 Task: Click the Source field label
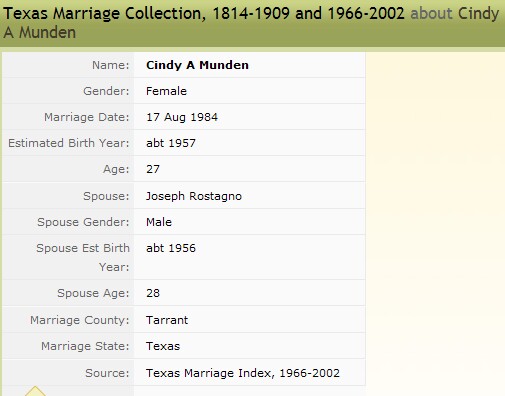pyautogui.click(x=107, y=373)
